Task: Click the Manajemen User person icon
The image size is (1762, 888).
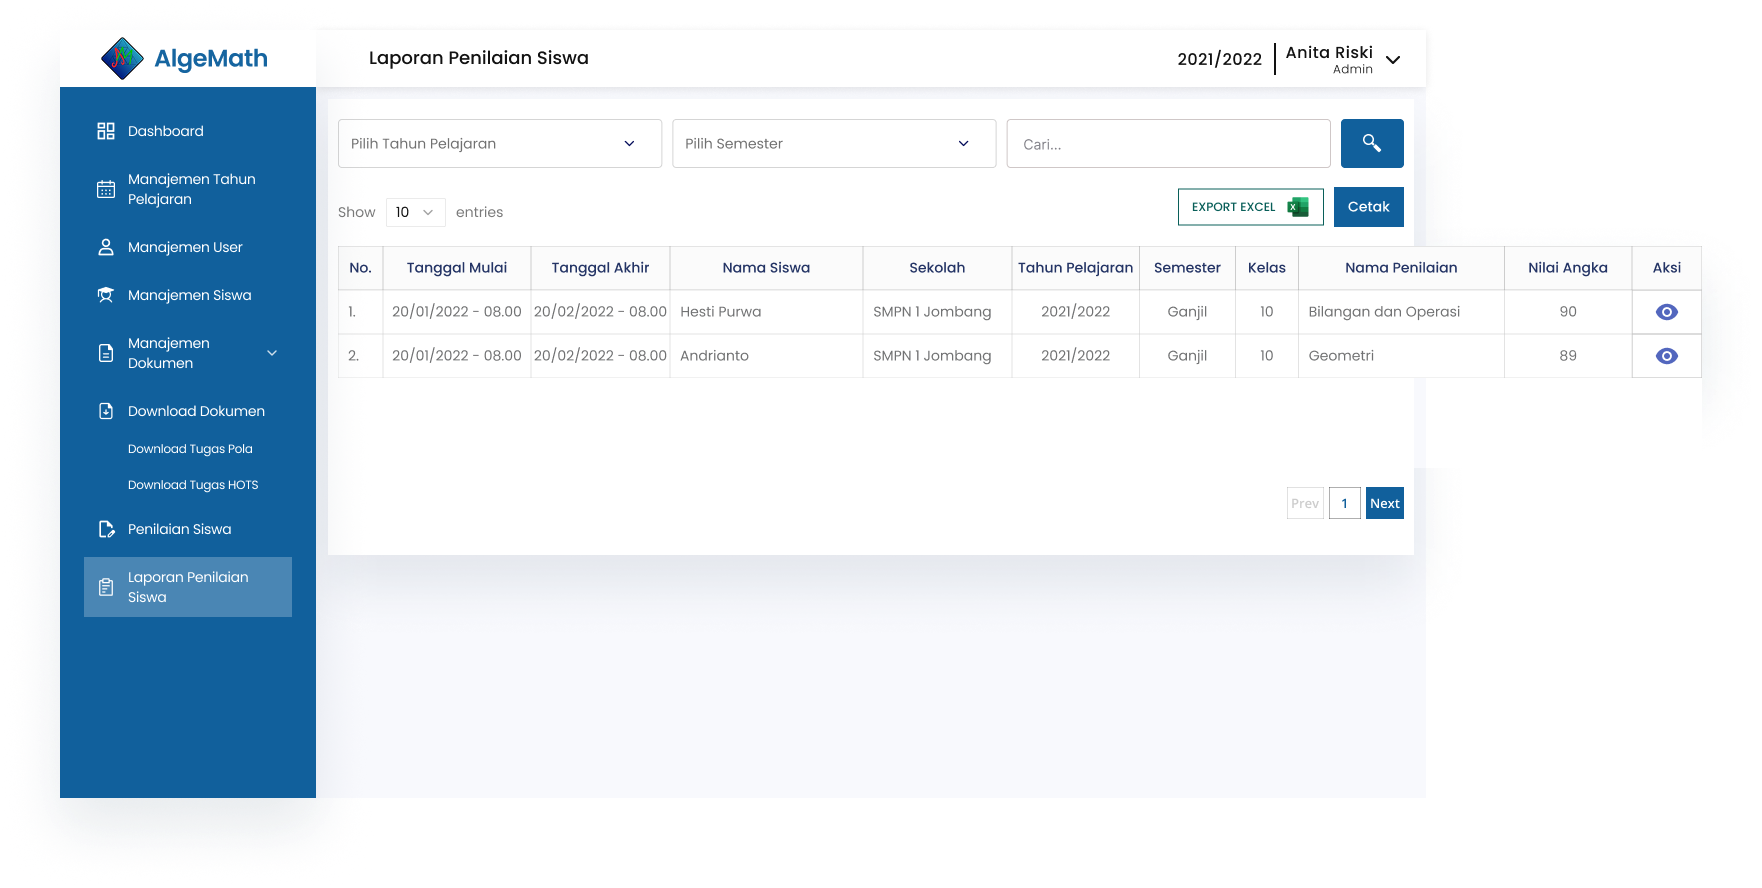Action: (106, 247)
